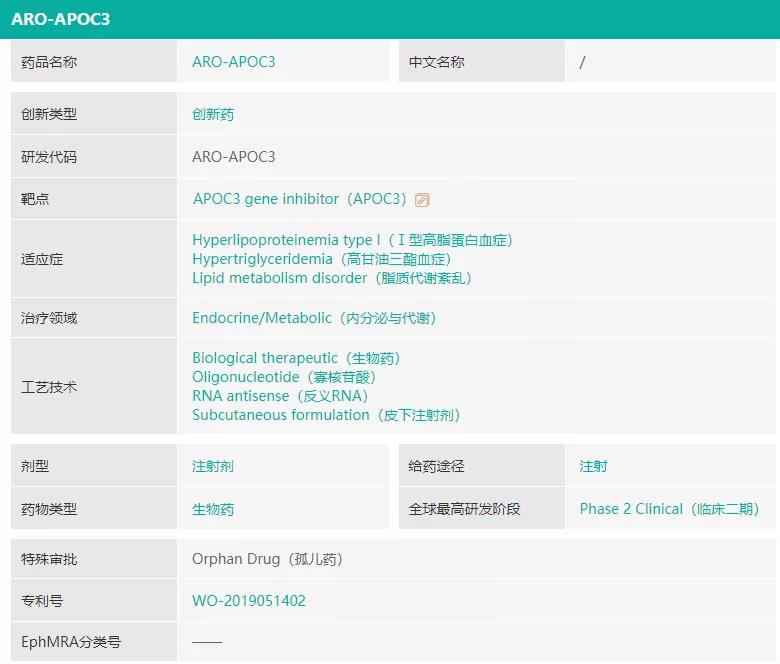Click the RNA antisense technology link
This screenshot has height=664, width=780.
click(280, 396)
